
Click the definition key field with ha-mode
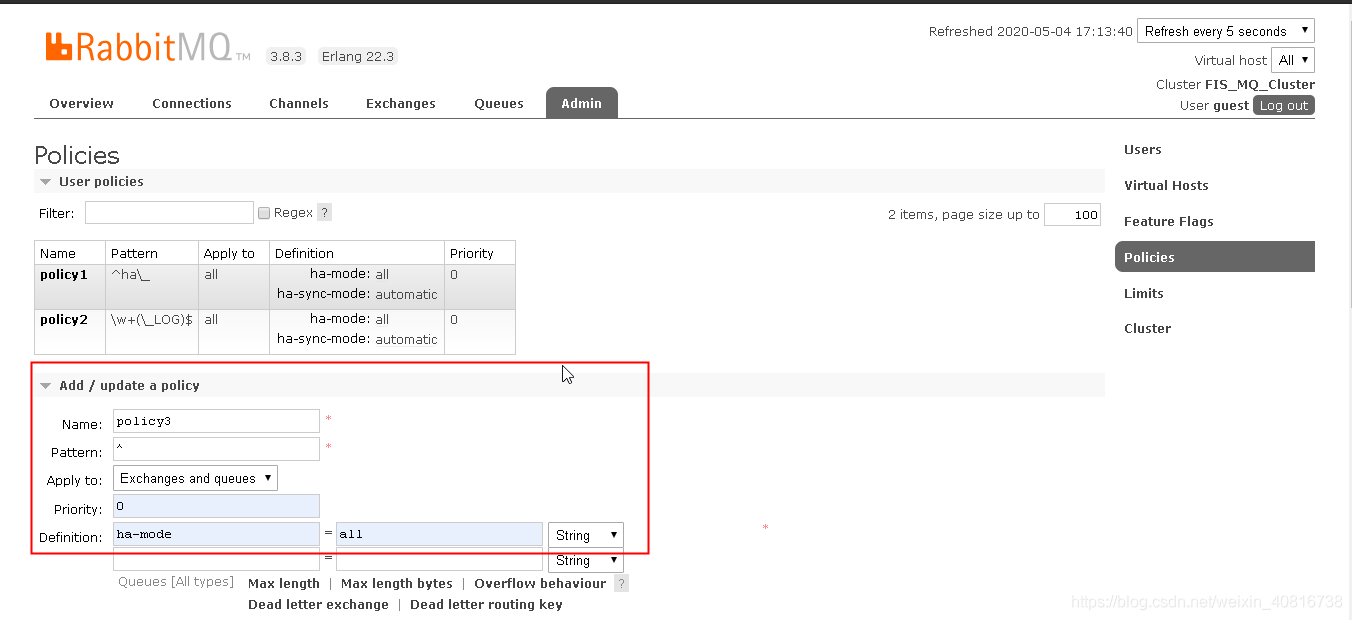[216, 534]
